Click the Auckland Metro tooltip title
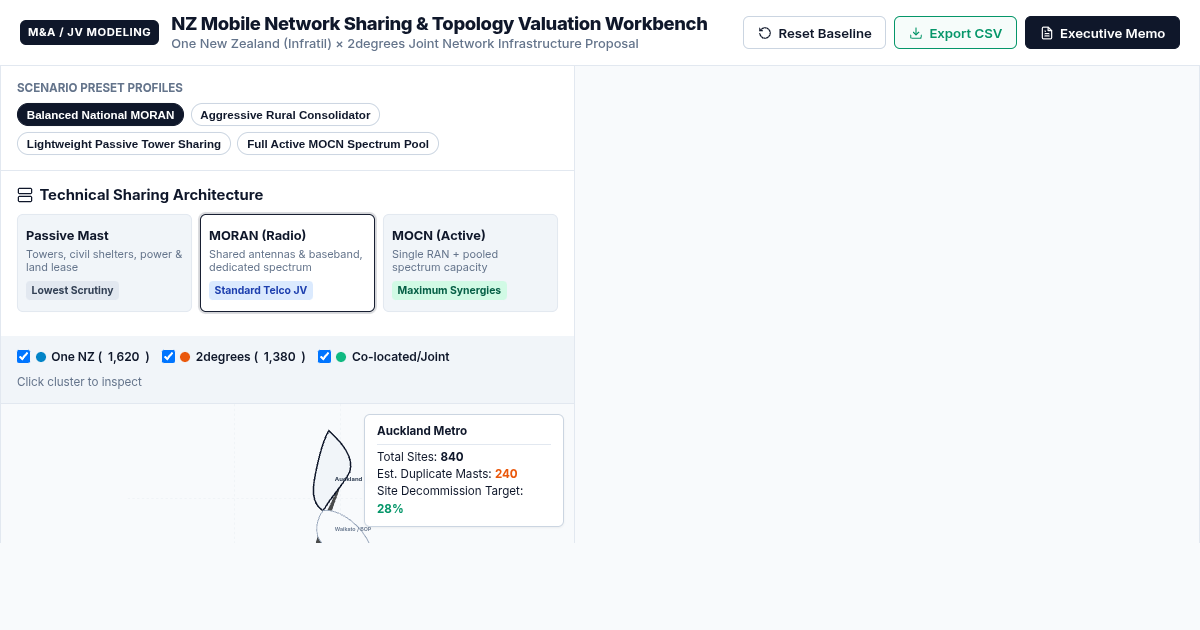 click(x=422, y=431)
